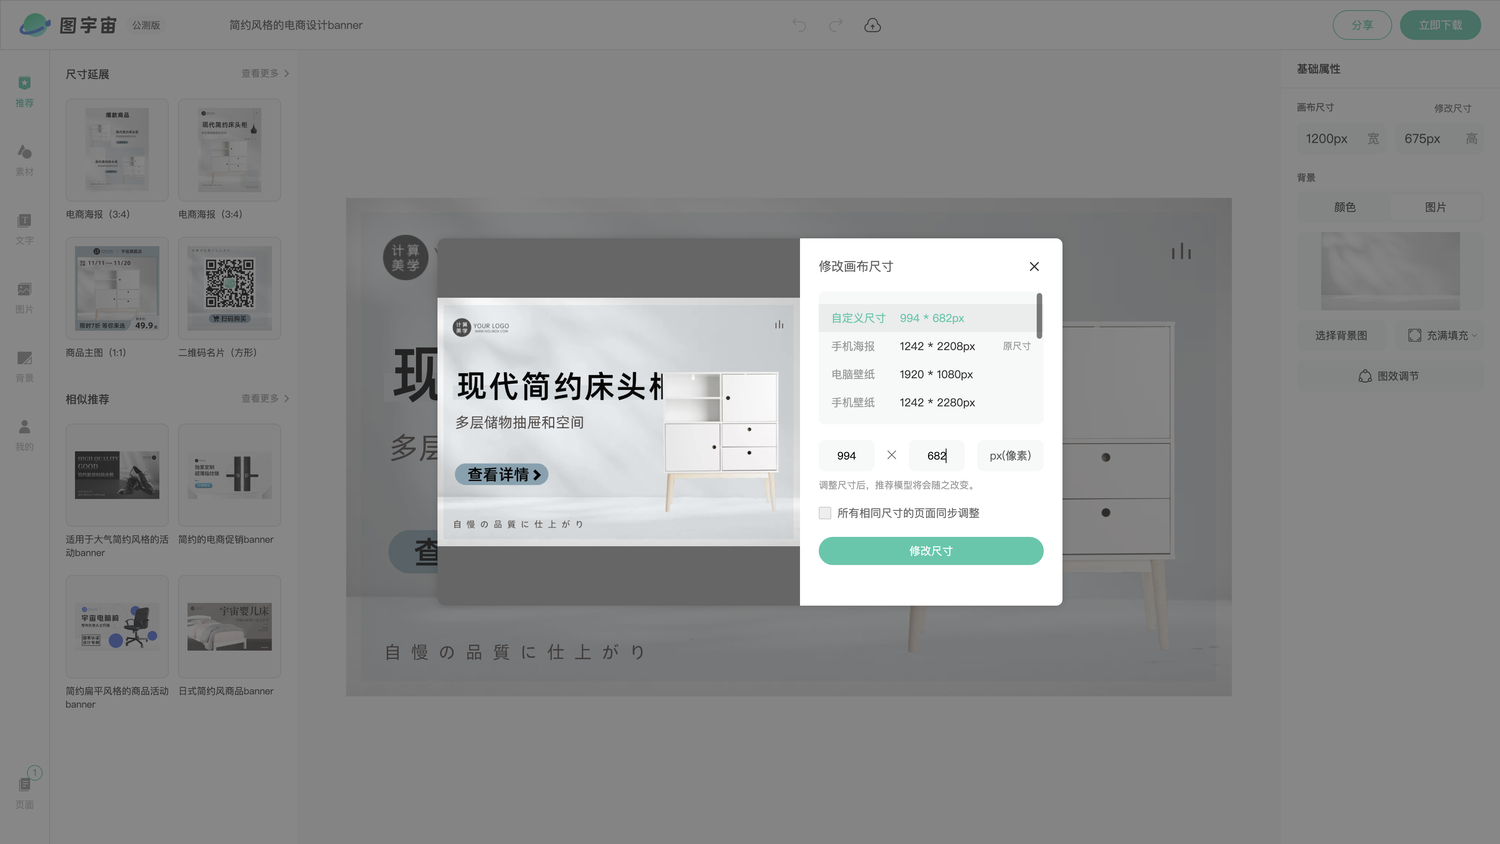This screenshot has height=844, width=1500.
Task: Open the px(像素) unit dropdown
Action: click(x=1010, y=456)
